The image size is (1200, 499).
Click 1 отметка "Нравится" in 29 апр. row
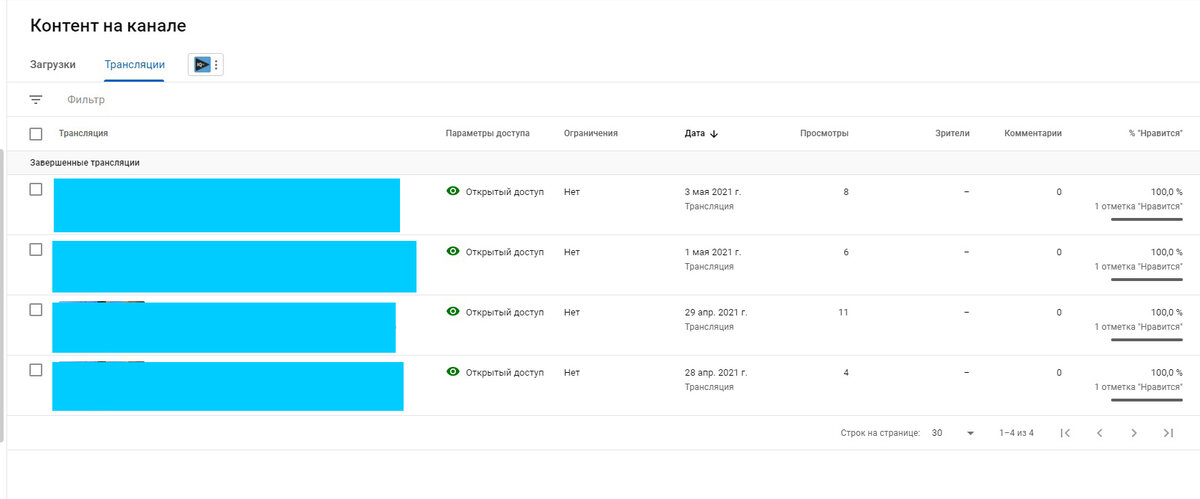click(x=1138, y=327)
